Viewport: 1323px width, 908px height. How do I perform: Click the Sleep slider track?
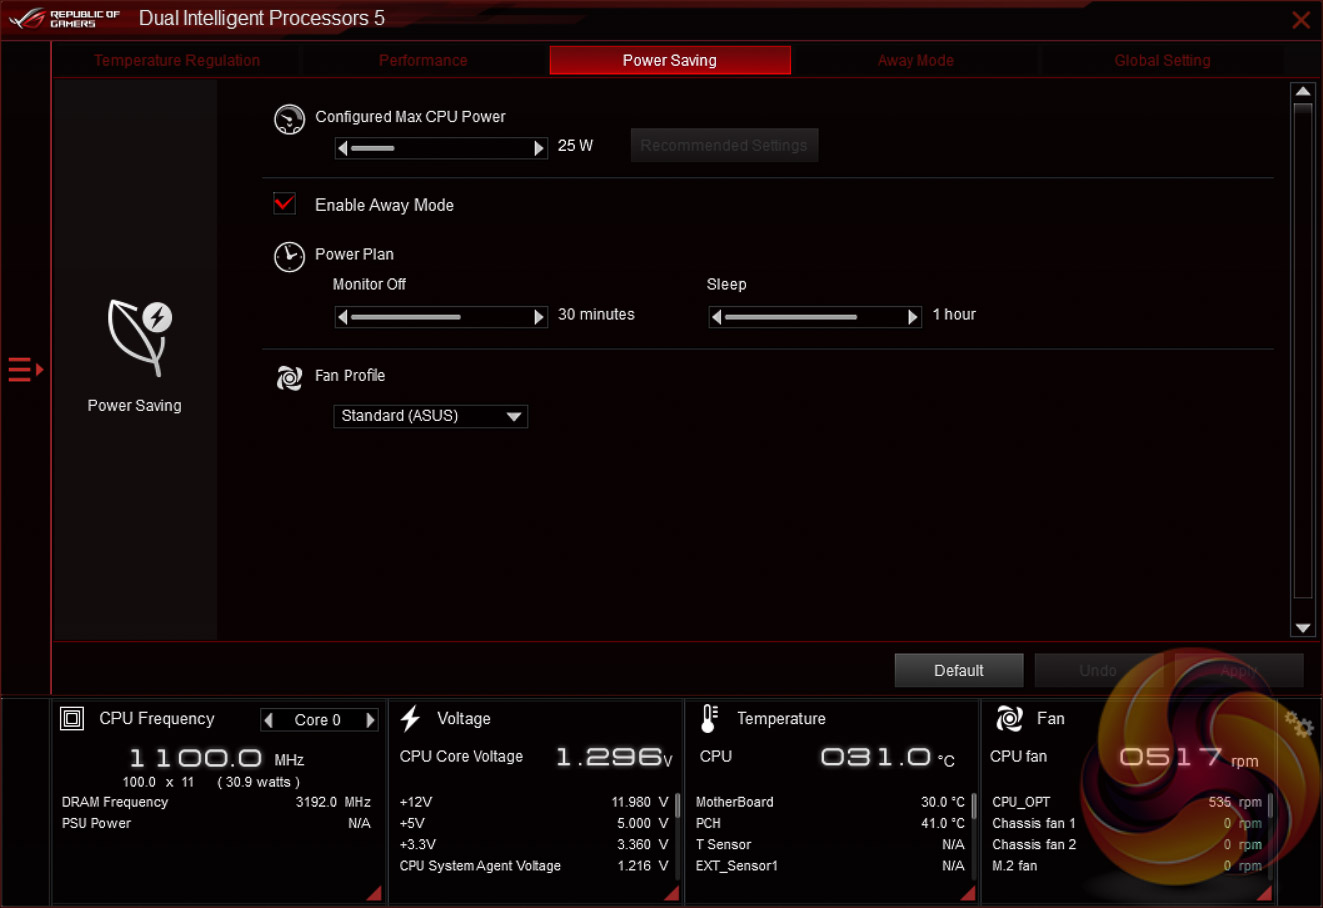click(x=814, y=317)
